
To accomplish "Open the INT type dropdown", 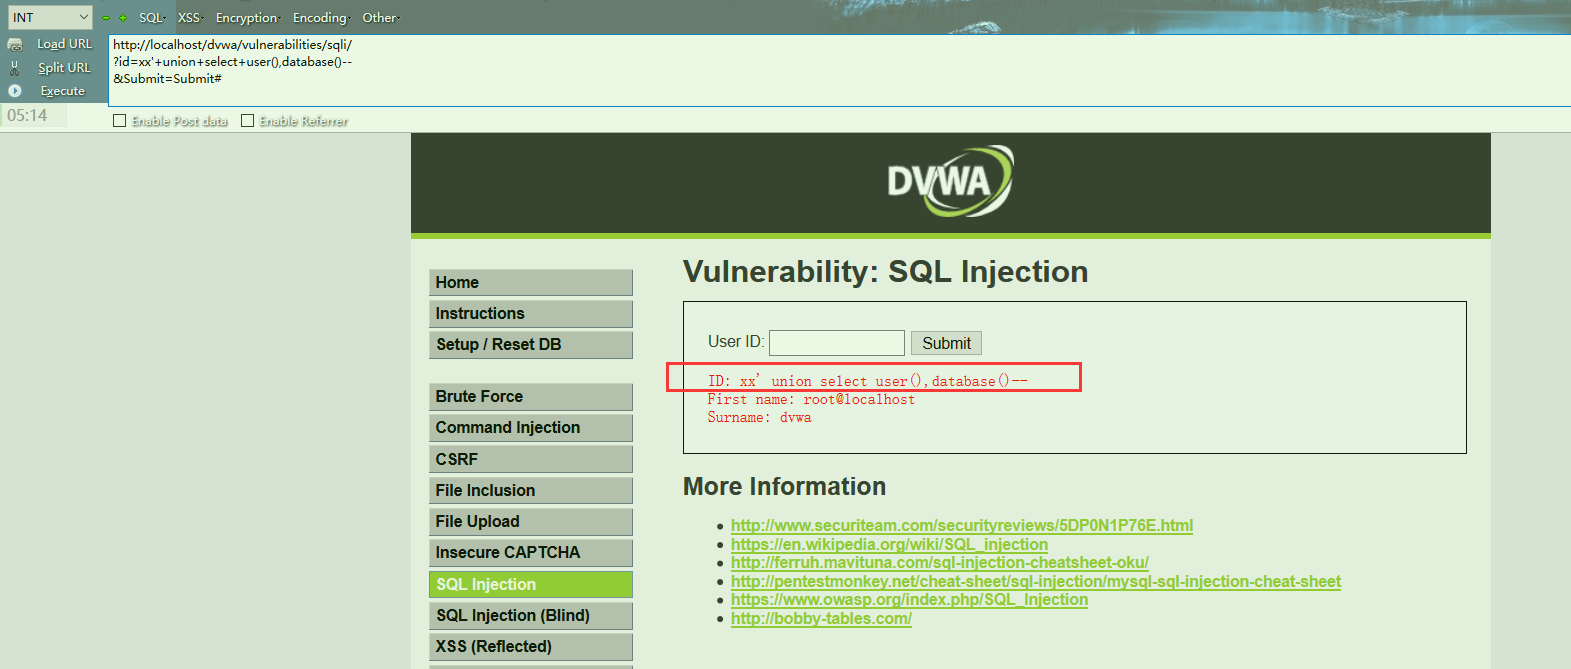I will click(x=50, y=17).
